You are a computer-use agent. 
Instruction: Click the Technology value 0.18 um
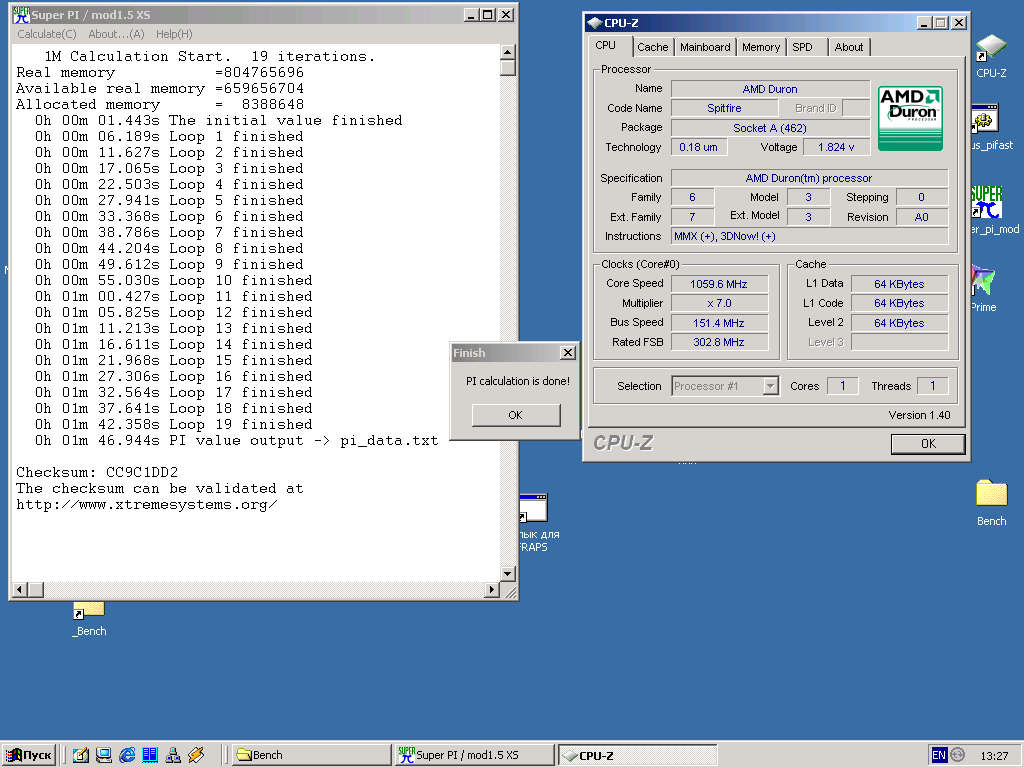[698, 147]
